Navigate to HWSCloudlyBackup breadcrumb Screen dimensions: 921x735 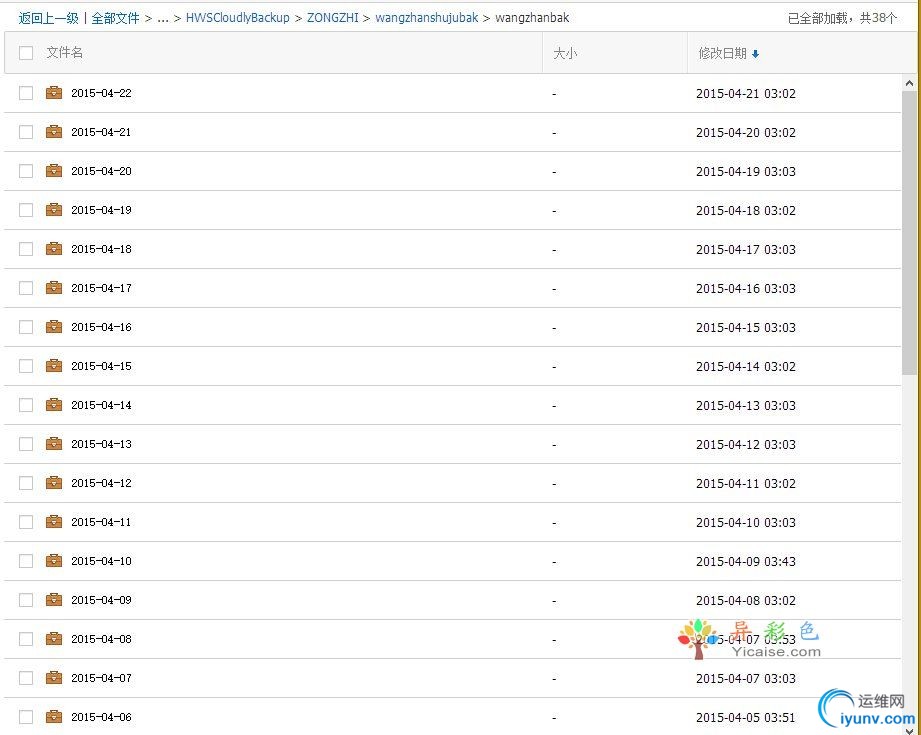click(x=238, y=18)
